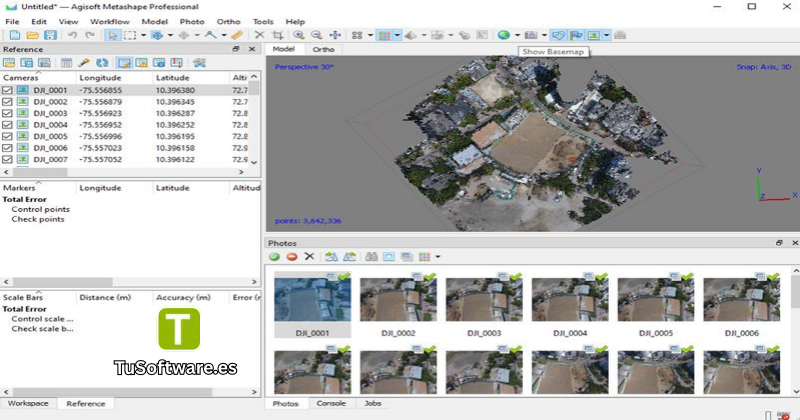This screenshot has height=420, width=800.
Task: Select the Navigation arrow tool
Action: (x=112, y=35)
